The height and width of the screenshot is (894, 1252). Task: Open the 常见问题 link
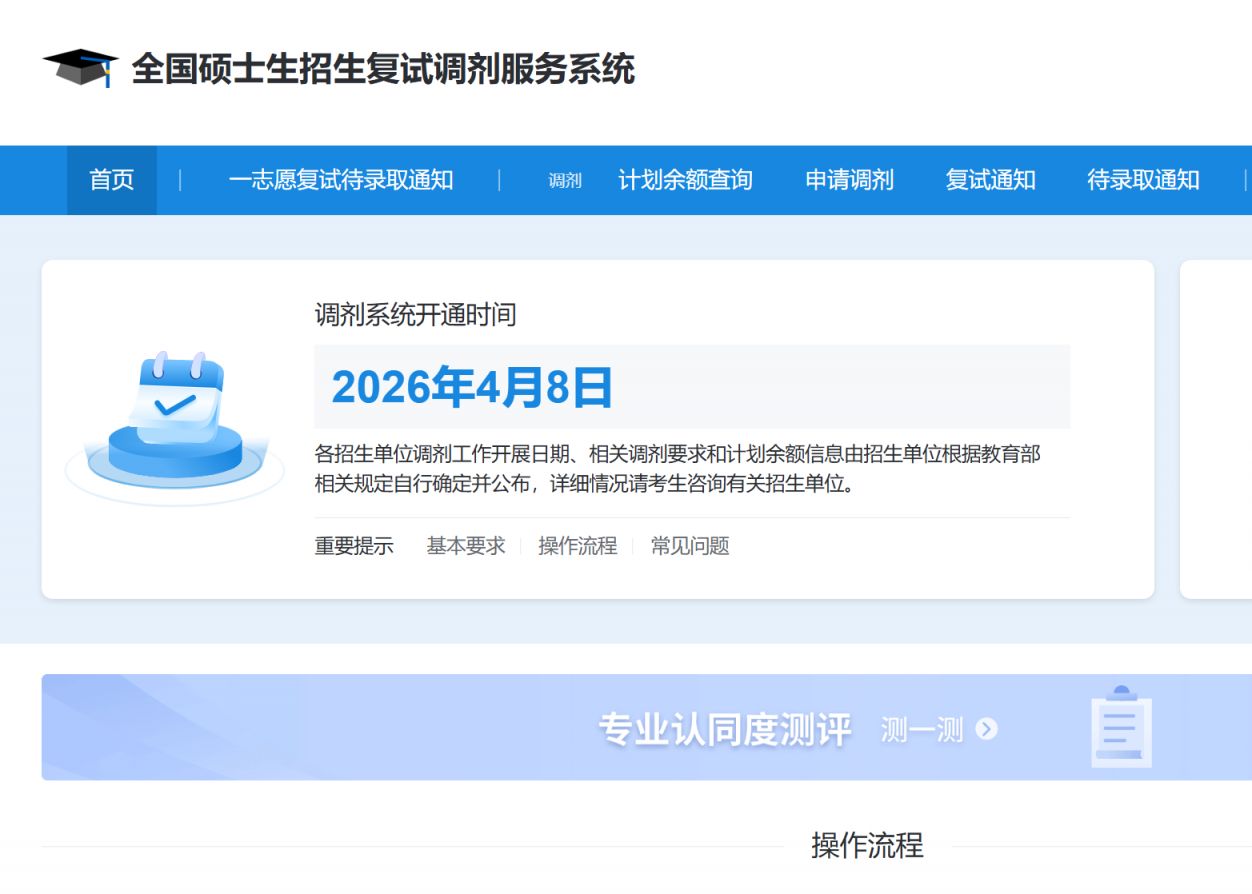point(691,546)
